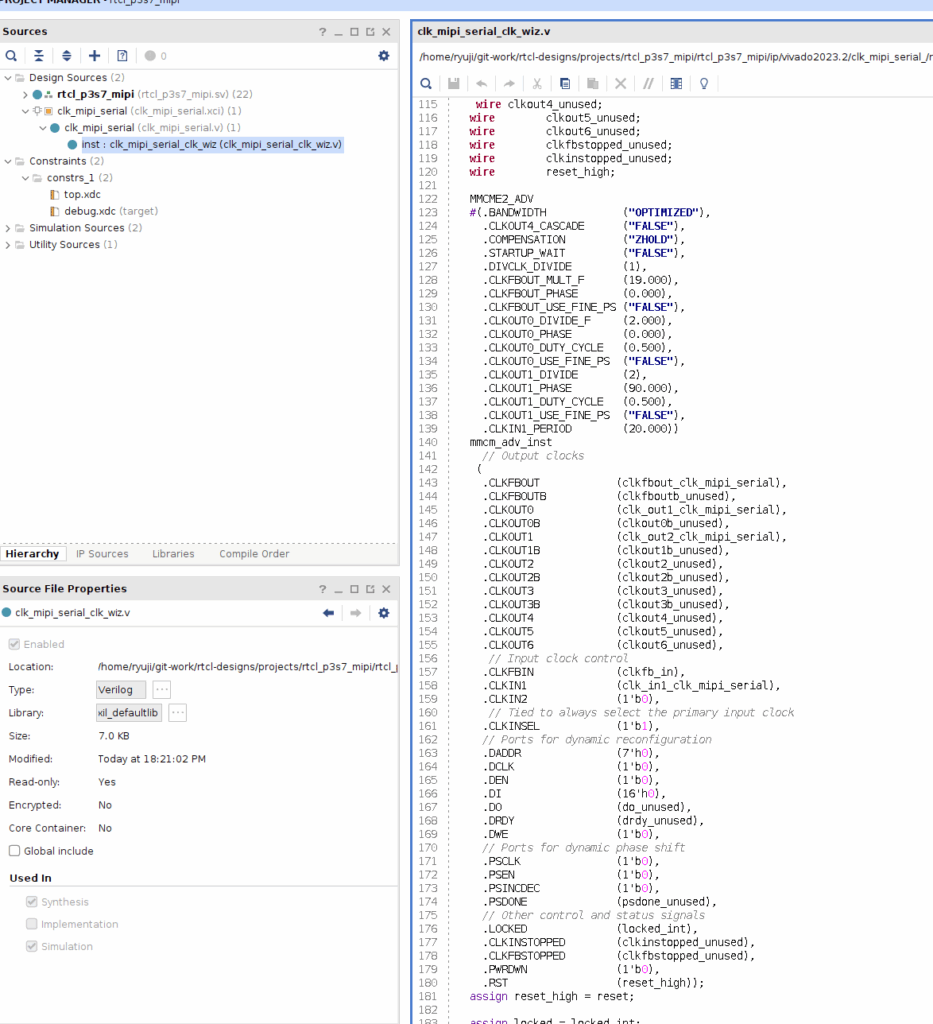The image size is (933, 1024).
Task: Open Sources panel settings gear
Action: pyautogui.click(x=383, y=56)
